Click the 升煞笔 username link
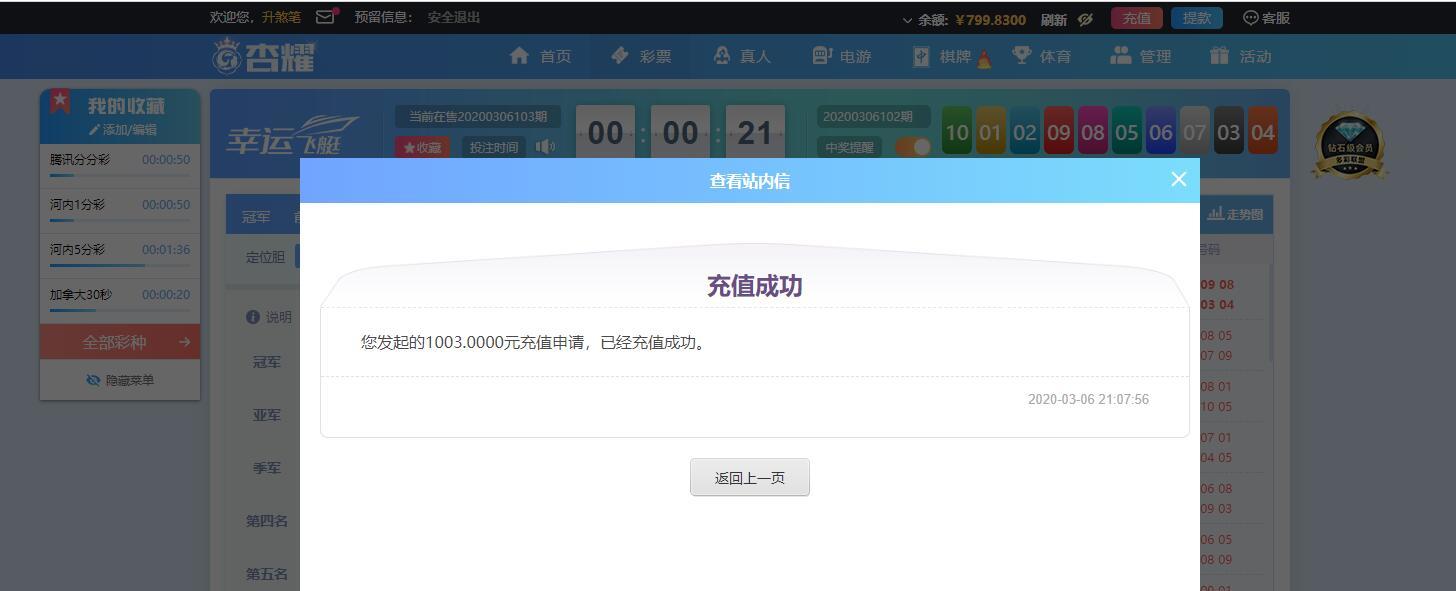The width and height of the screenshot is (1456, 591). pyautogui.click(x=281, y=17)
